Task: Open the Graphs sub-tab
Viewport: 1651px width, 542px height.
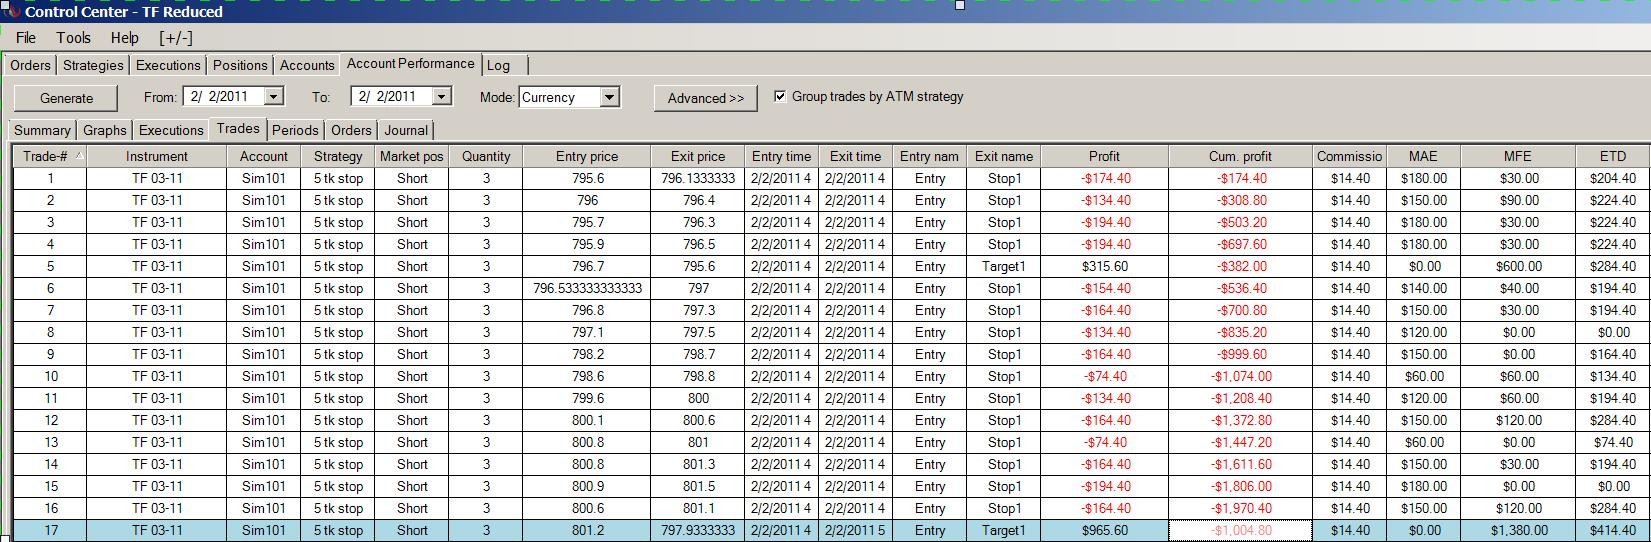Action: point(105,130)
